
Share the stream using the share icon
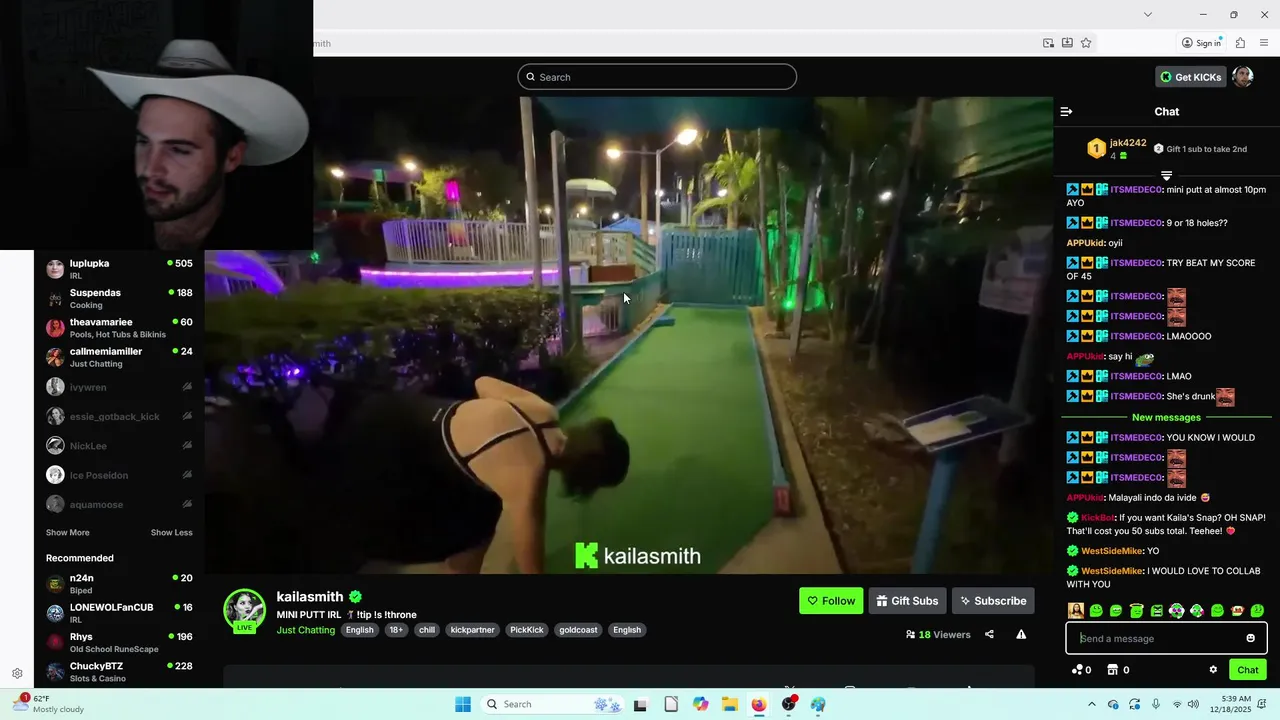coord(989,634)
